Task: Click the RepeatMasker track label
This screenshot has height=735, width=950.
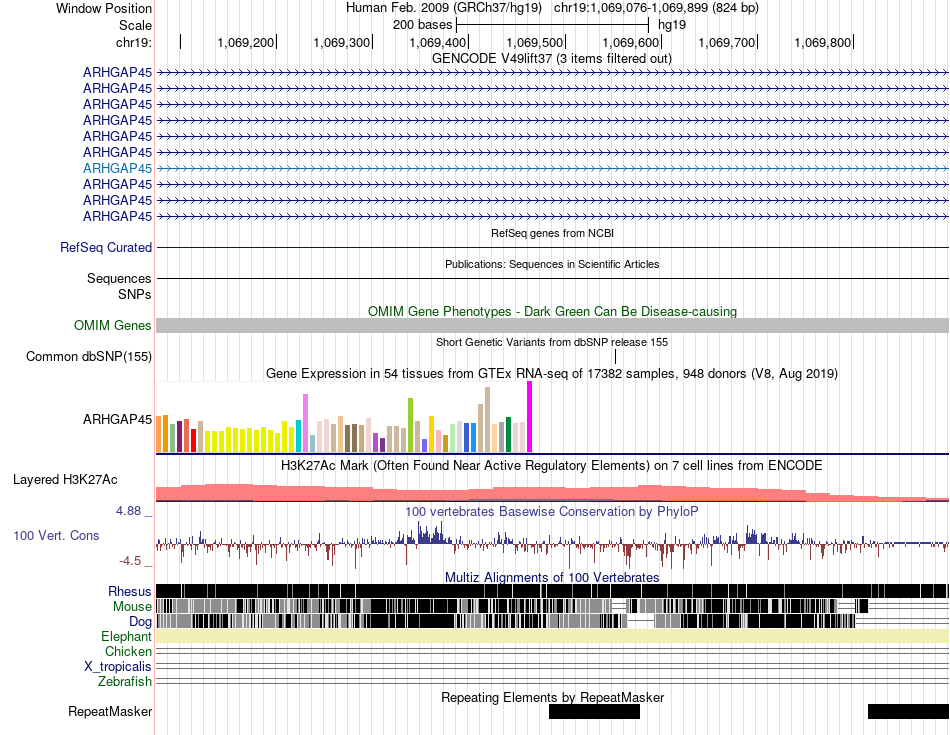Action: [110, 711]
